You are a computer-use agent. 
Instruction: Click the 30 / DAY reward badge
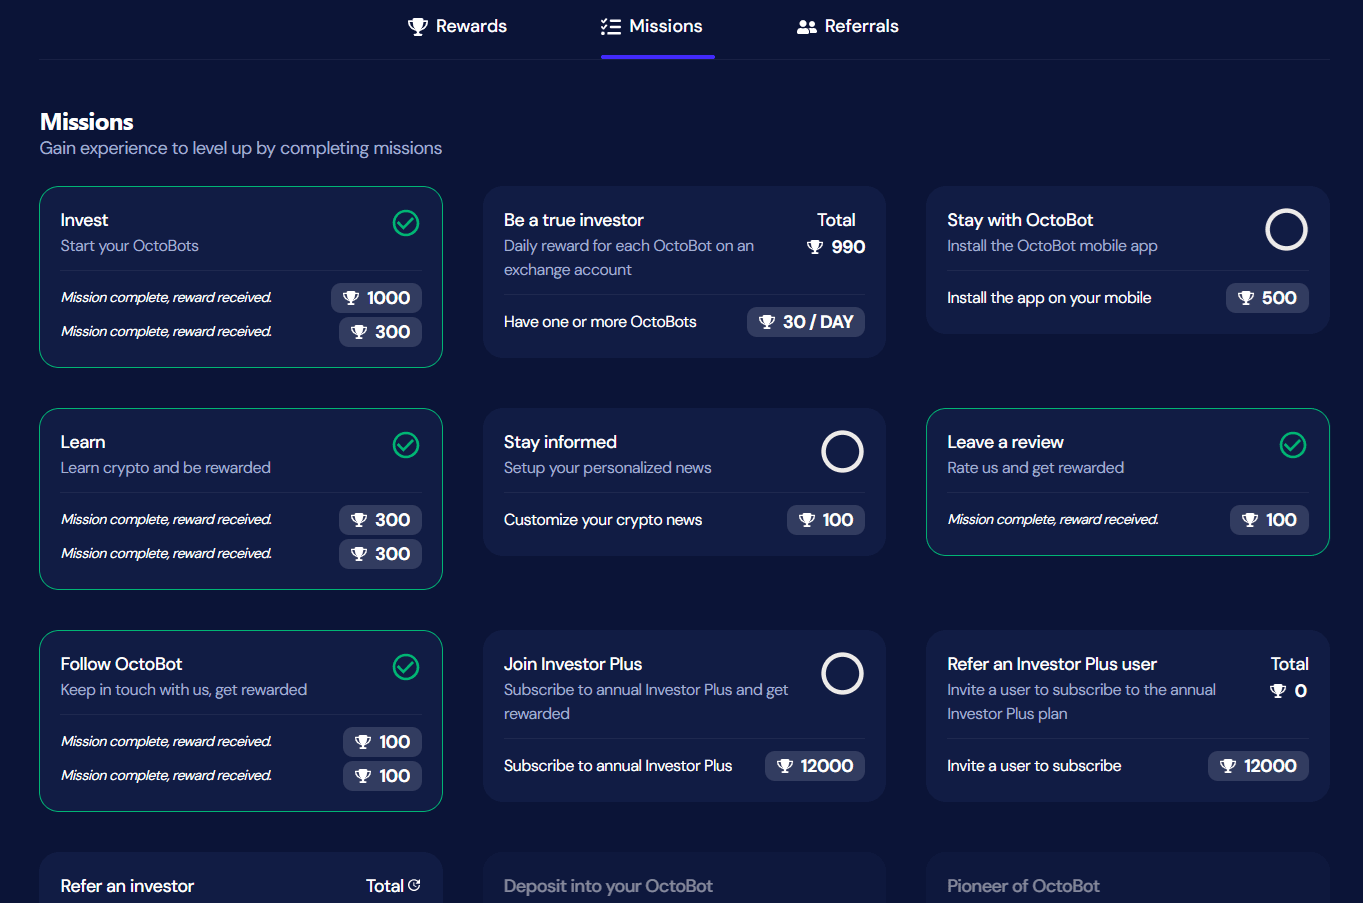[x=806, y=322]
